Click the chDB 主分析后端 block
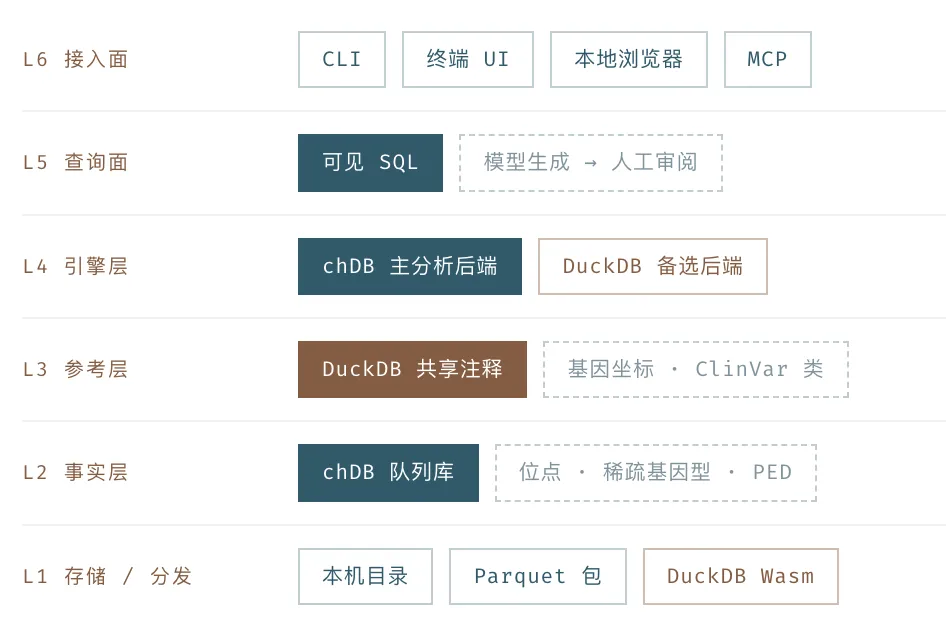The image size is (946, 622). point(410,267)
